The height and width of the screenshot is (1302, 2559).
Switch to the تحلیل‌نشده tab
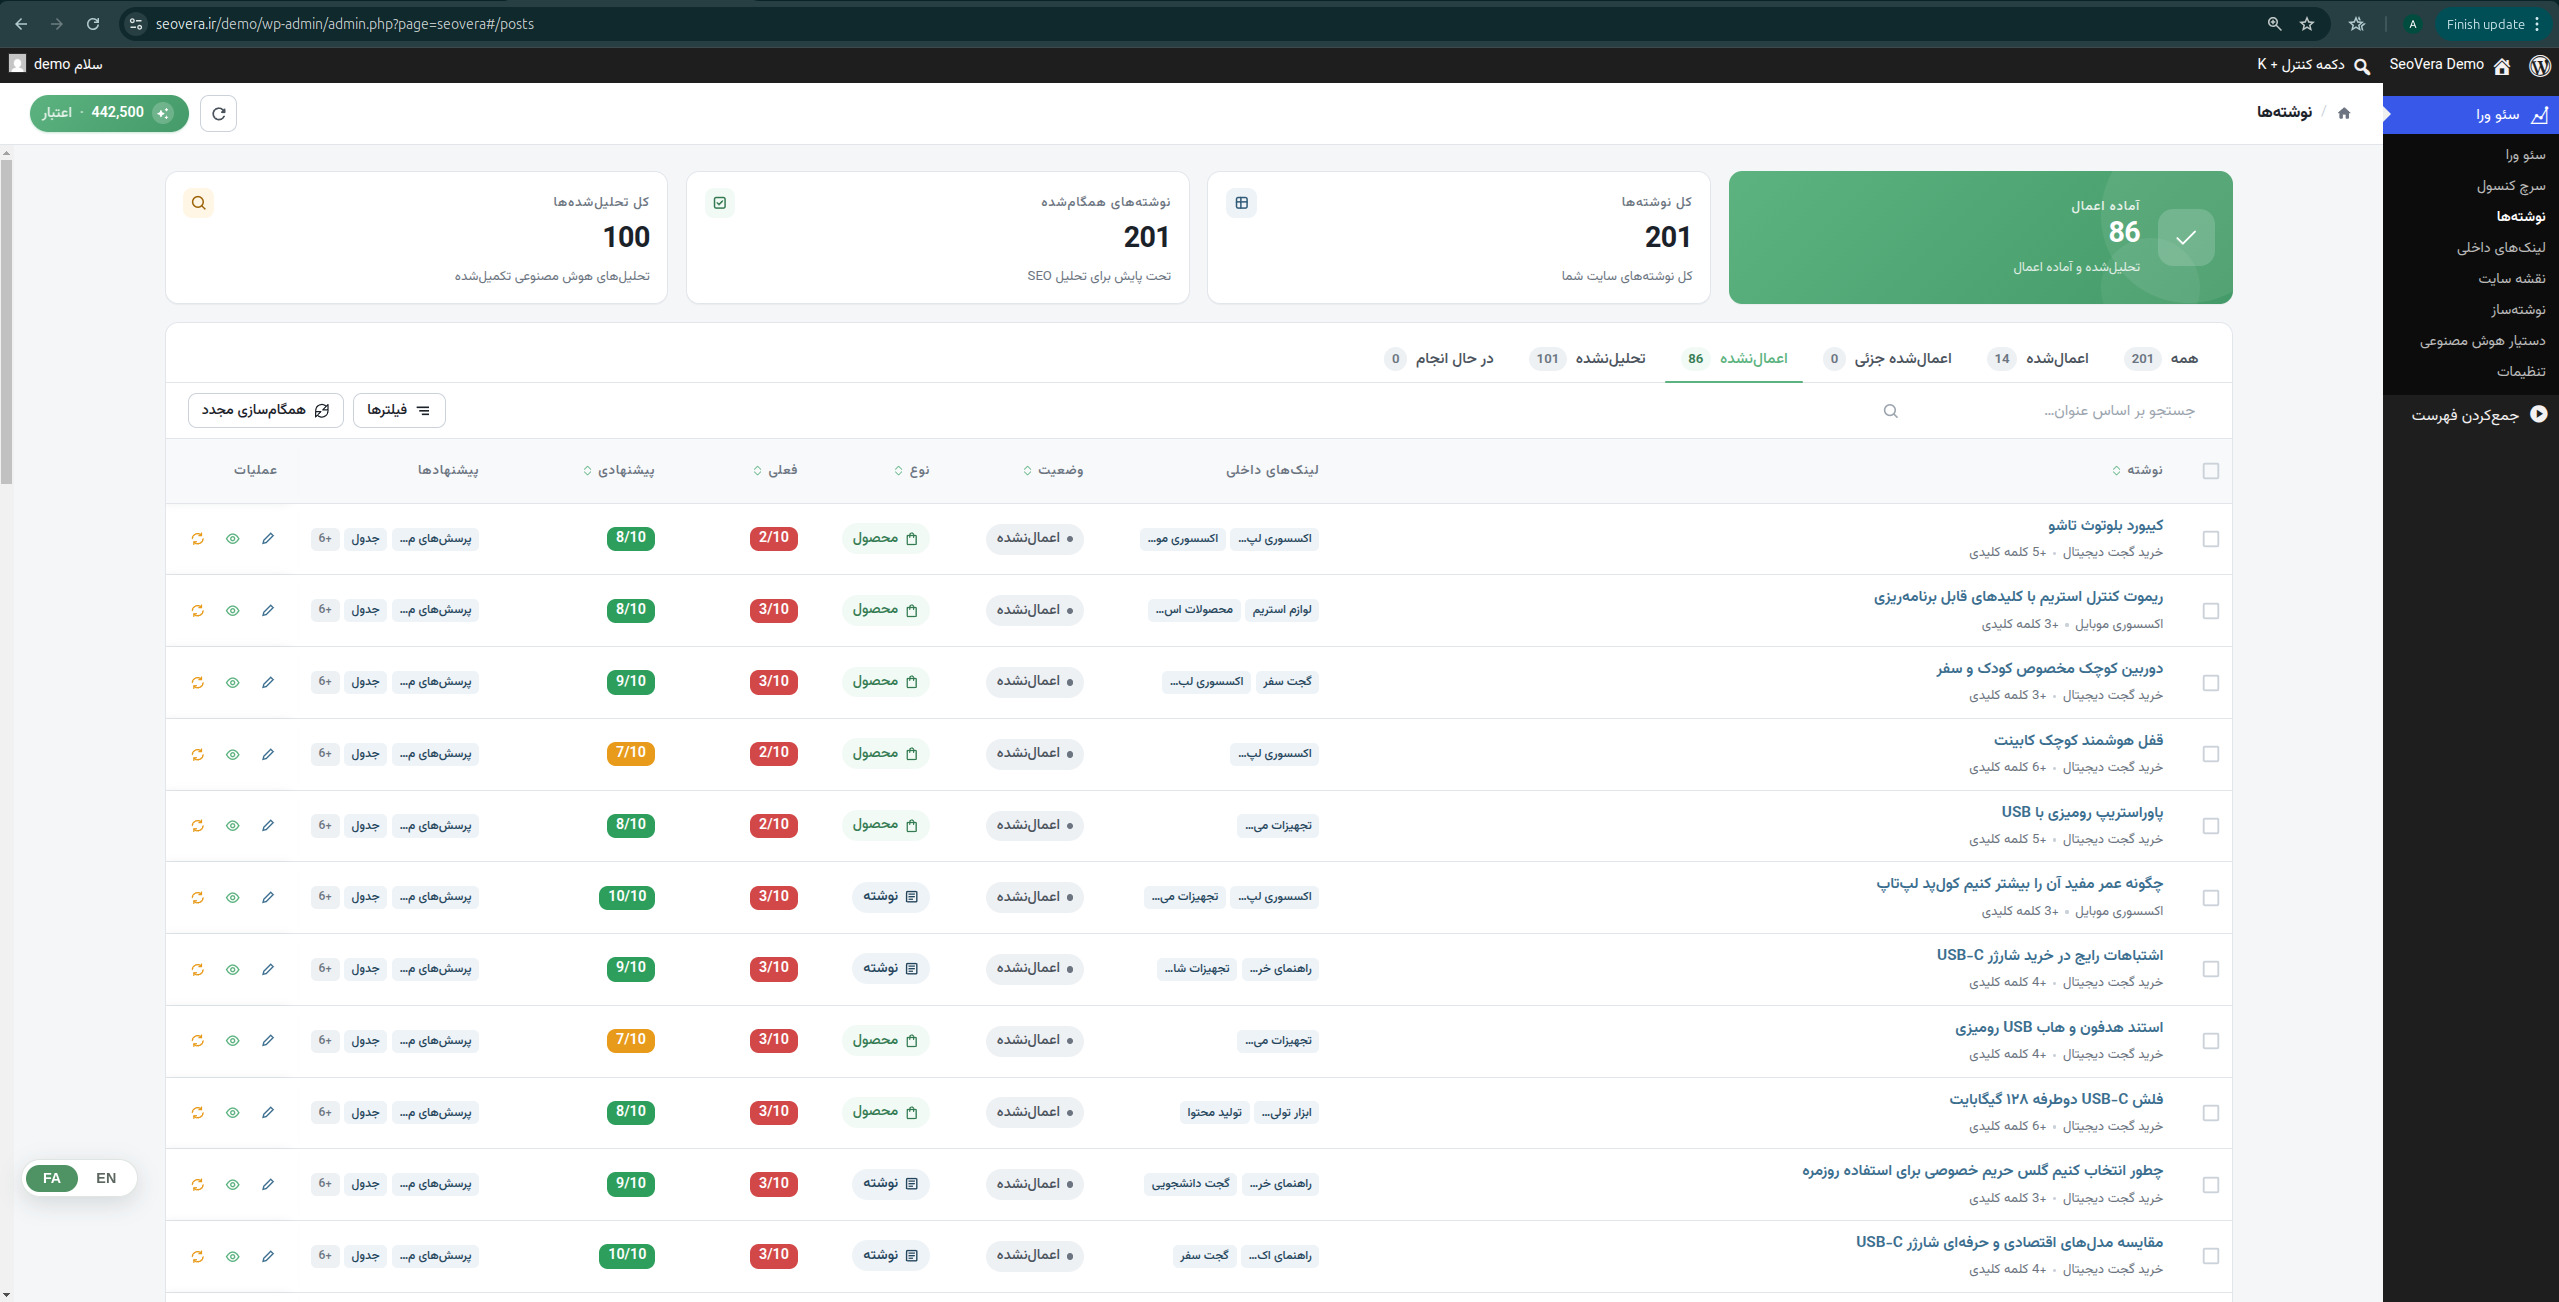1587,358
